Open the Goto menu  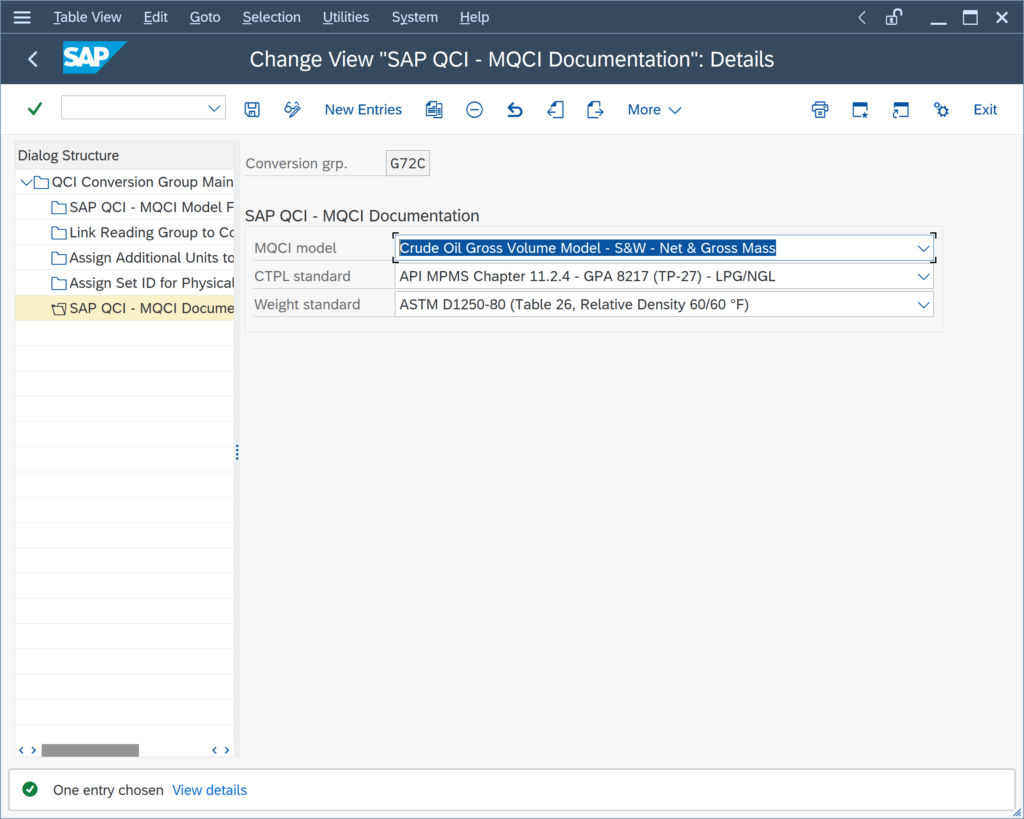pyautogui.click(x=205, y=18)
